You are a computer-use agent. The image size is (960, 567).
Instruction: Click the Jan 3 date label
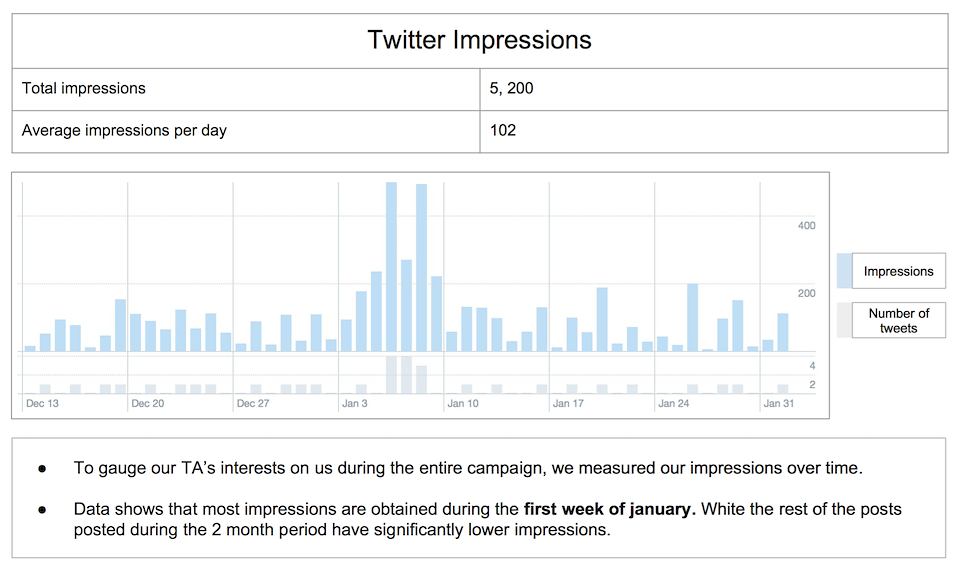pyautogui.click(x=355, y=404)
